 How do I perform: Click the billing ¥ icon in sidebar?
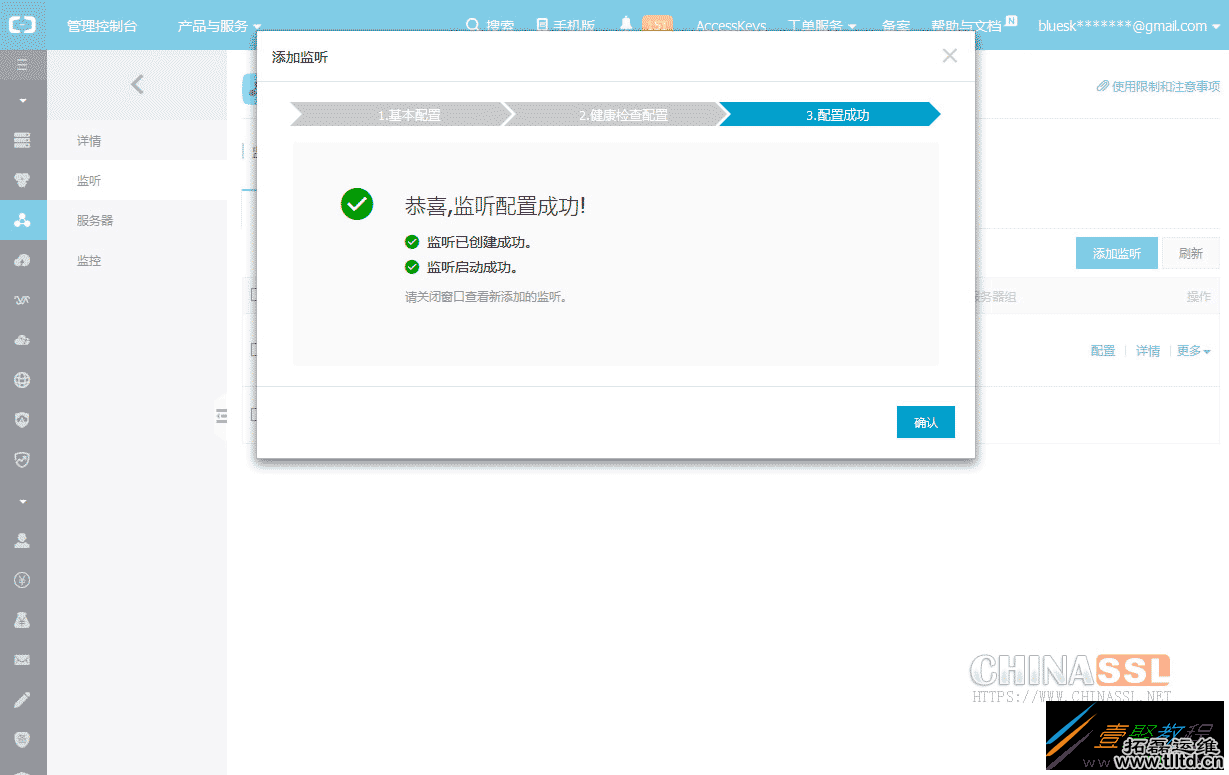22,580
